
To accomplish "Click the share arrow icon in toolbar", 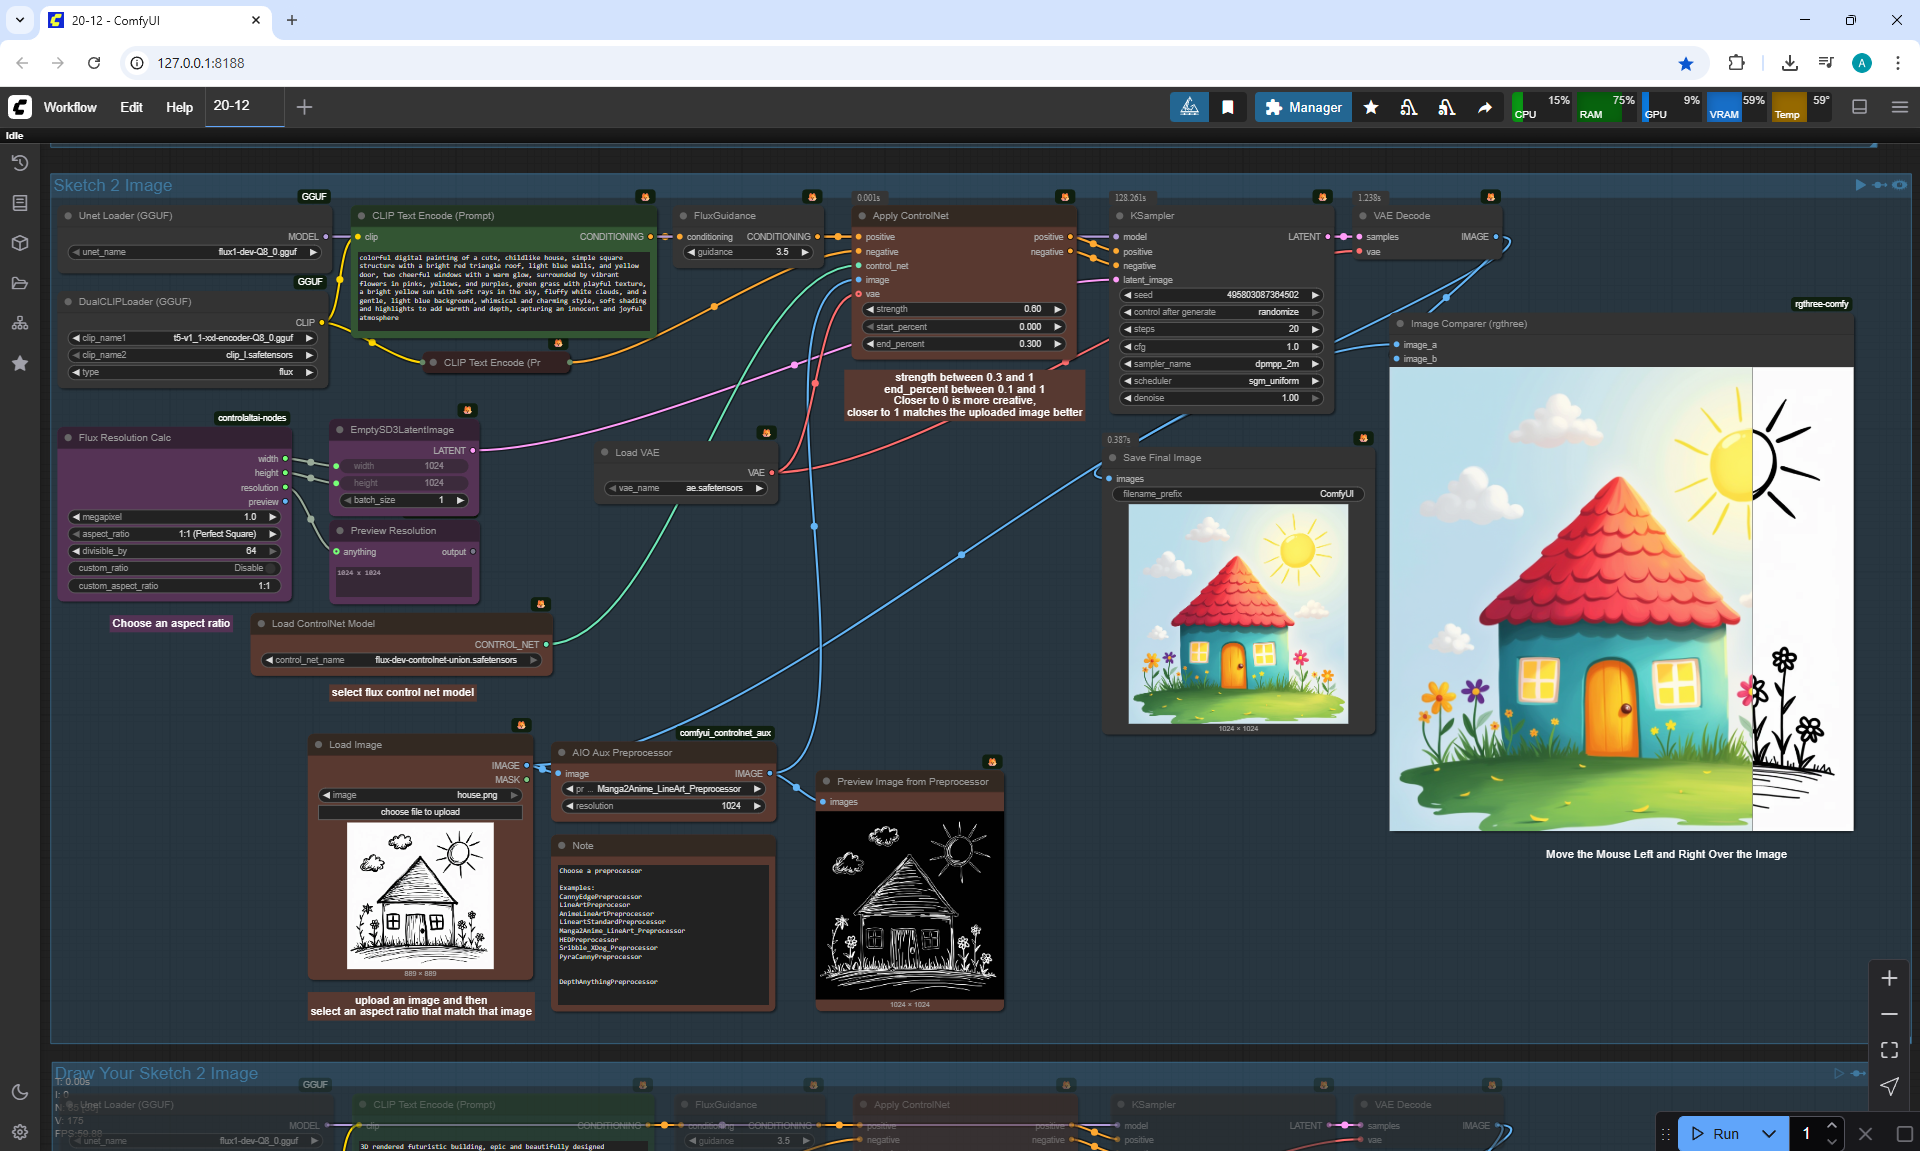I will point(1485,107).
